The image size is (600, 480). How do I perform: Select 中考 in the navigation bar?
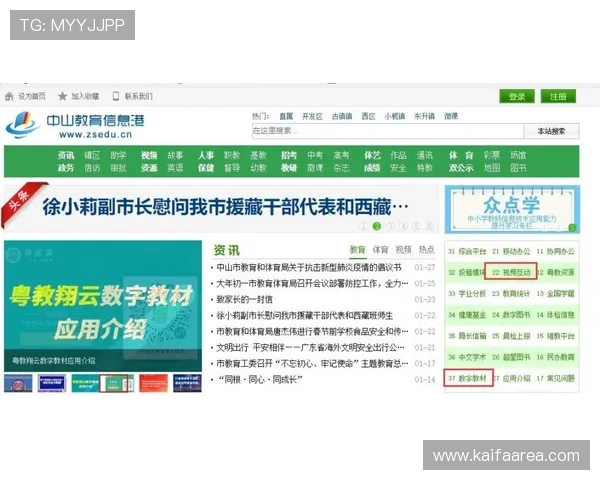coord(315,155)
